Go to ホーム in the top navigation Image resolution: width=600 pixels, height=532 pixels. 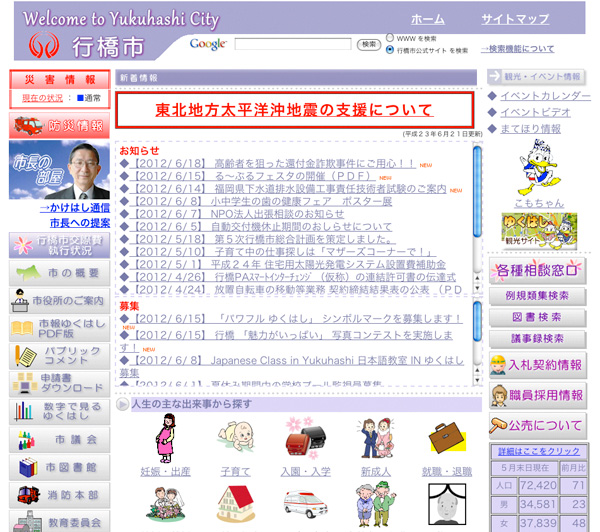(428, 19)
